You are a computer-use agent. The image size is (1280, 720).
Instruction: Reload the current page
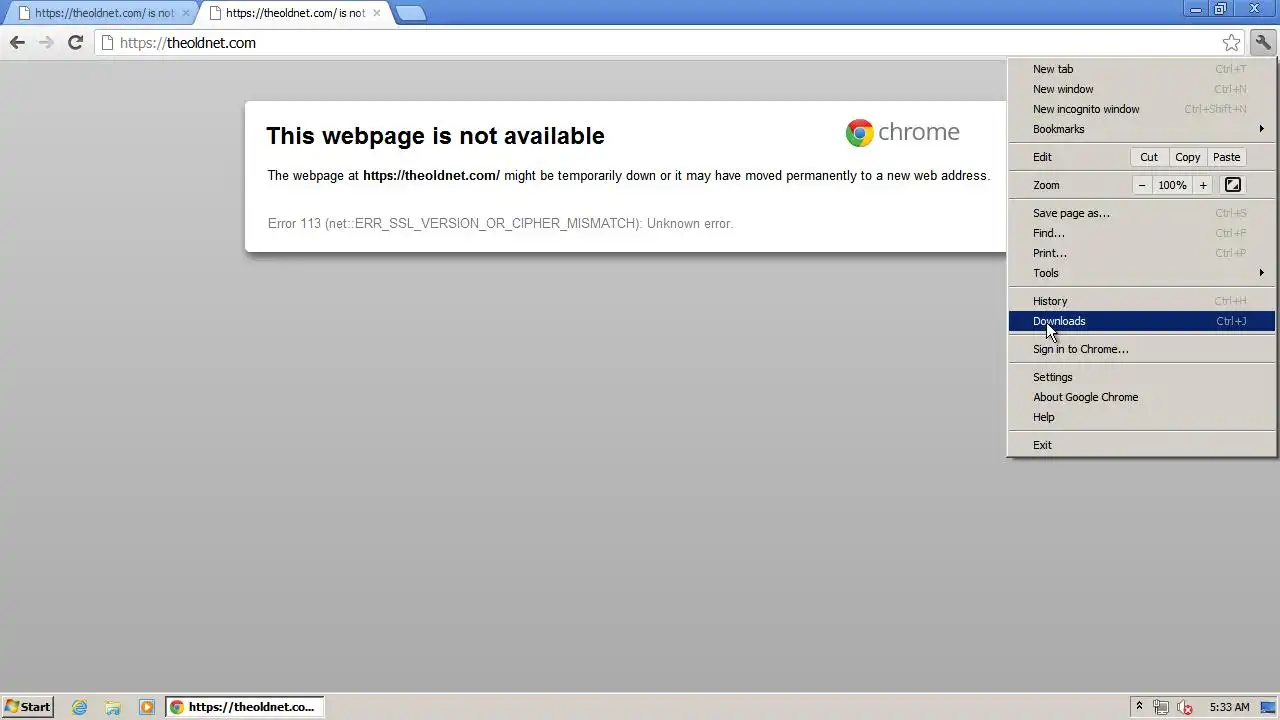tap(75, 42)
